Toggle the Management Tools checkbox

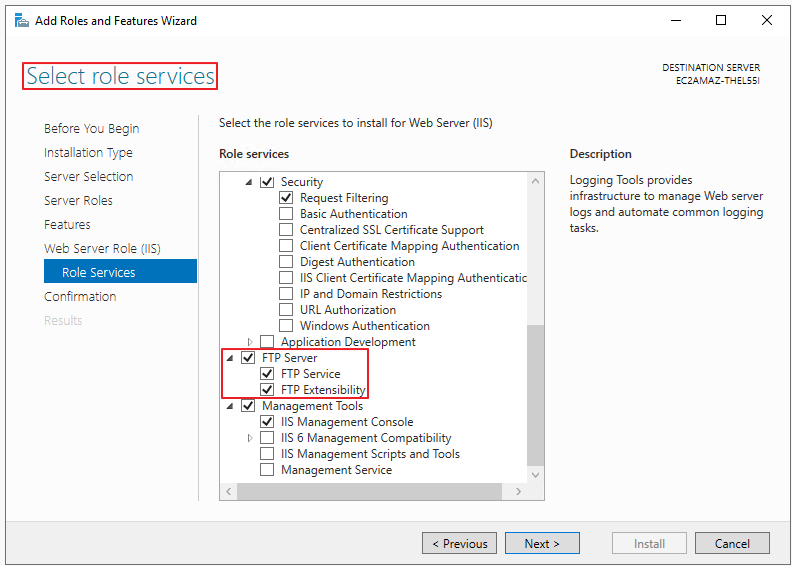point(248,405)
